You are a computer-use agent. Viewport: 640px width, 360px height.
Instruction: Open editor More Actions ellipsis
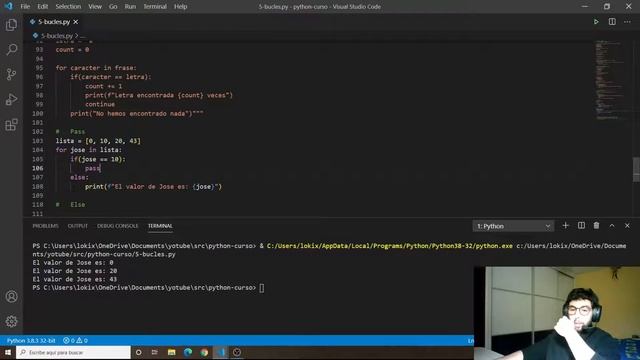point(627,22)
